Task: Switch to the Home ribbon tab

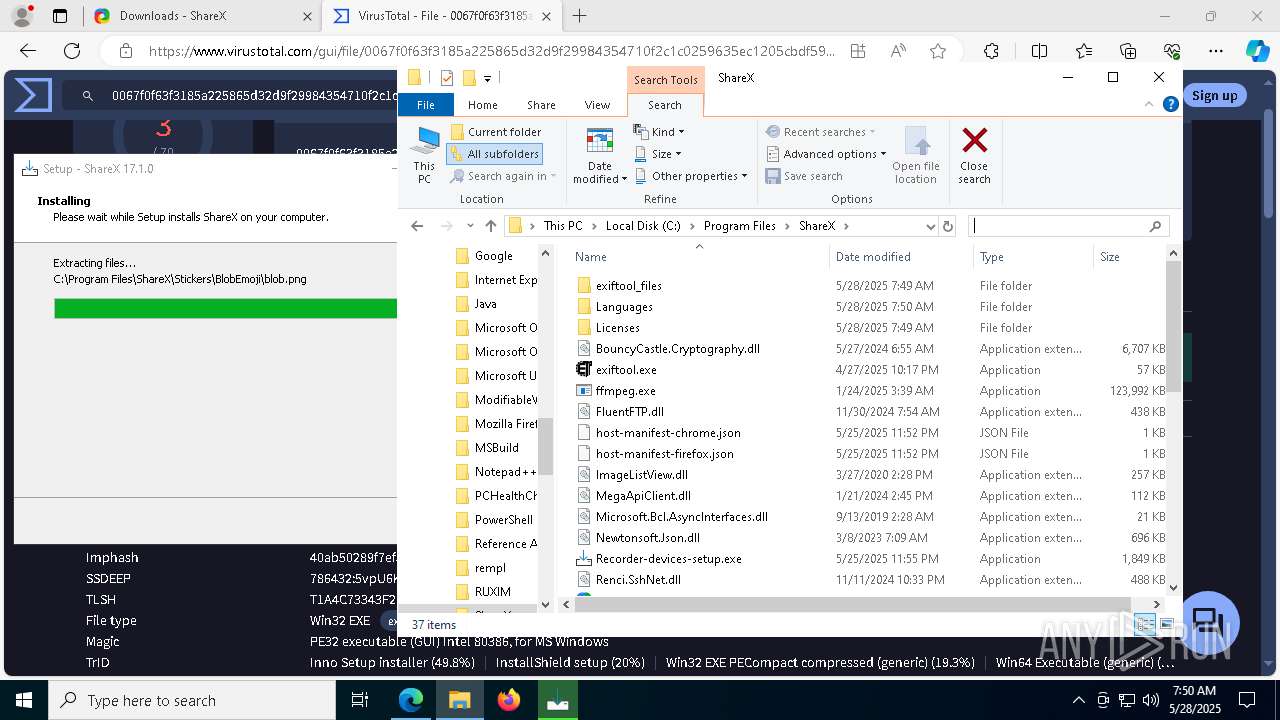Action: coord(482,105)
